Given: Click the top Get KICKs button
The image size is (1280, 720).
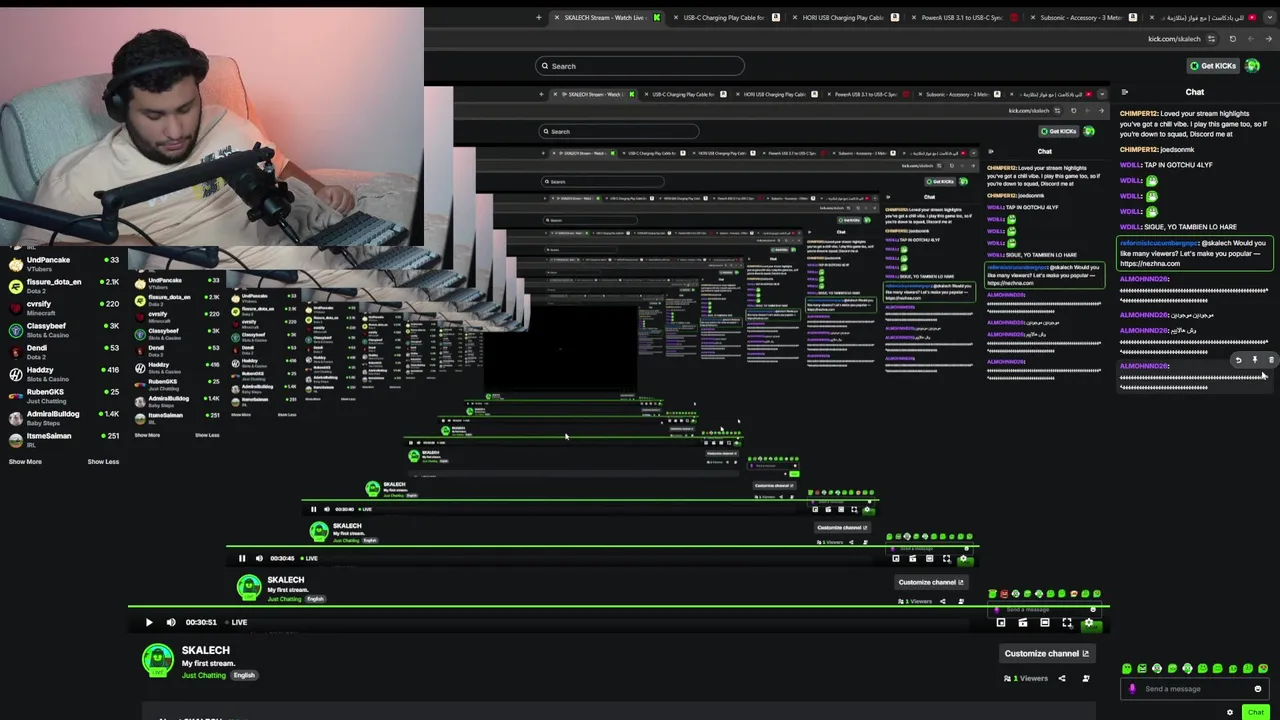Looking at the screenshot, I should click(1212, 66).
